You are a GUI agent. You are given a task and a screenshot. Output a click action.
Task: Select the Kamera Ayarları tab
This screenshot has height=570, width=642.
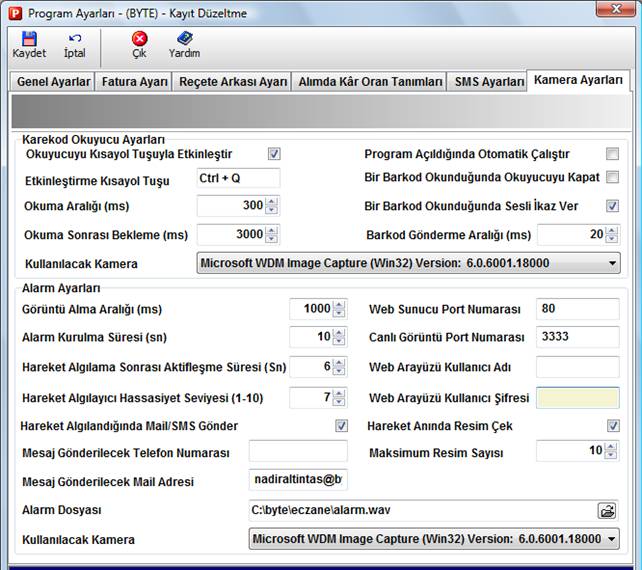pos(578,80)
